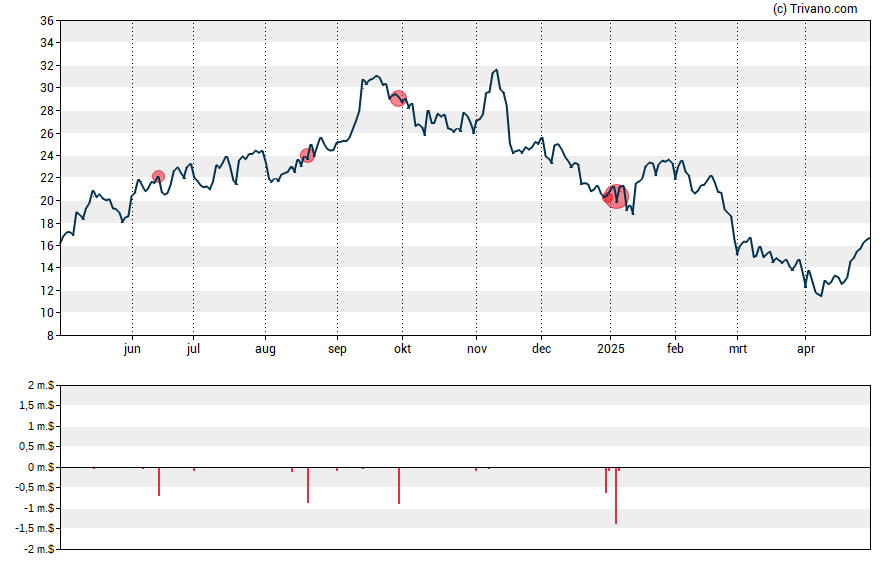Image resolution: width=888 pixels, height=565 pixels.
Task: Click the '2 m.$' volume axis label
Action: coord(41,386)
